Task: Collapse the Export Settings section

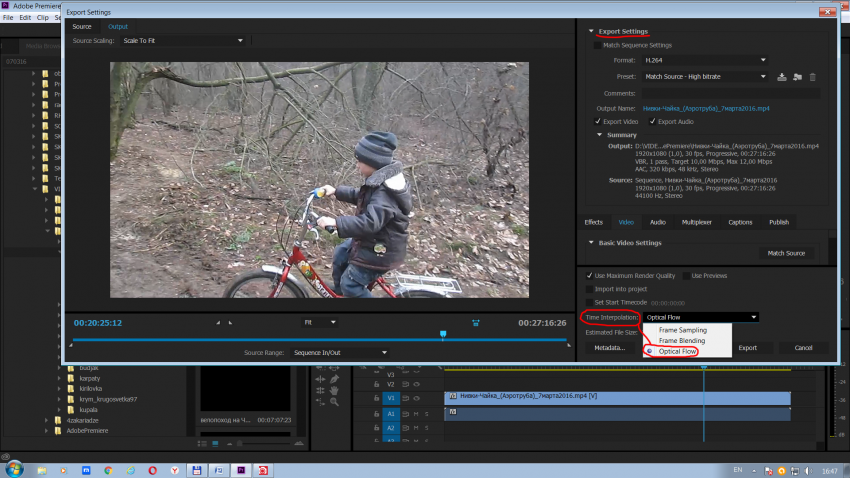Action: pyautogui.click(x=591, y=31)
